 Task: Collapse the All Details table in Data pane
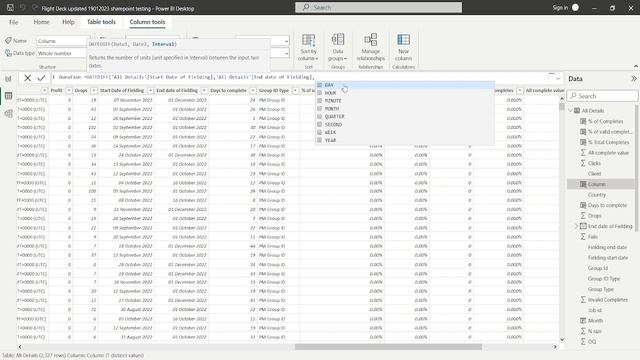pyautogui.click(x=571, y=111)
